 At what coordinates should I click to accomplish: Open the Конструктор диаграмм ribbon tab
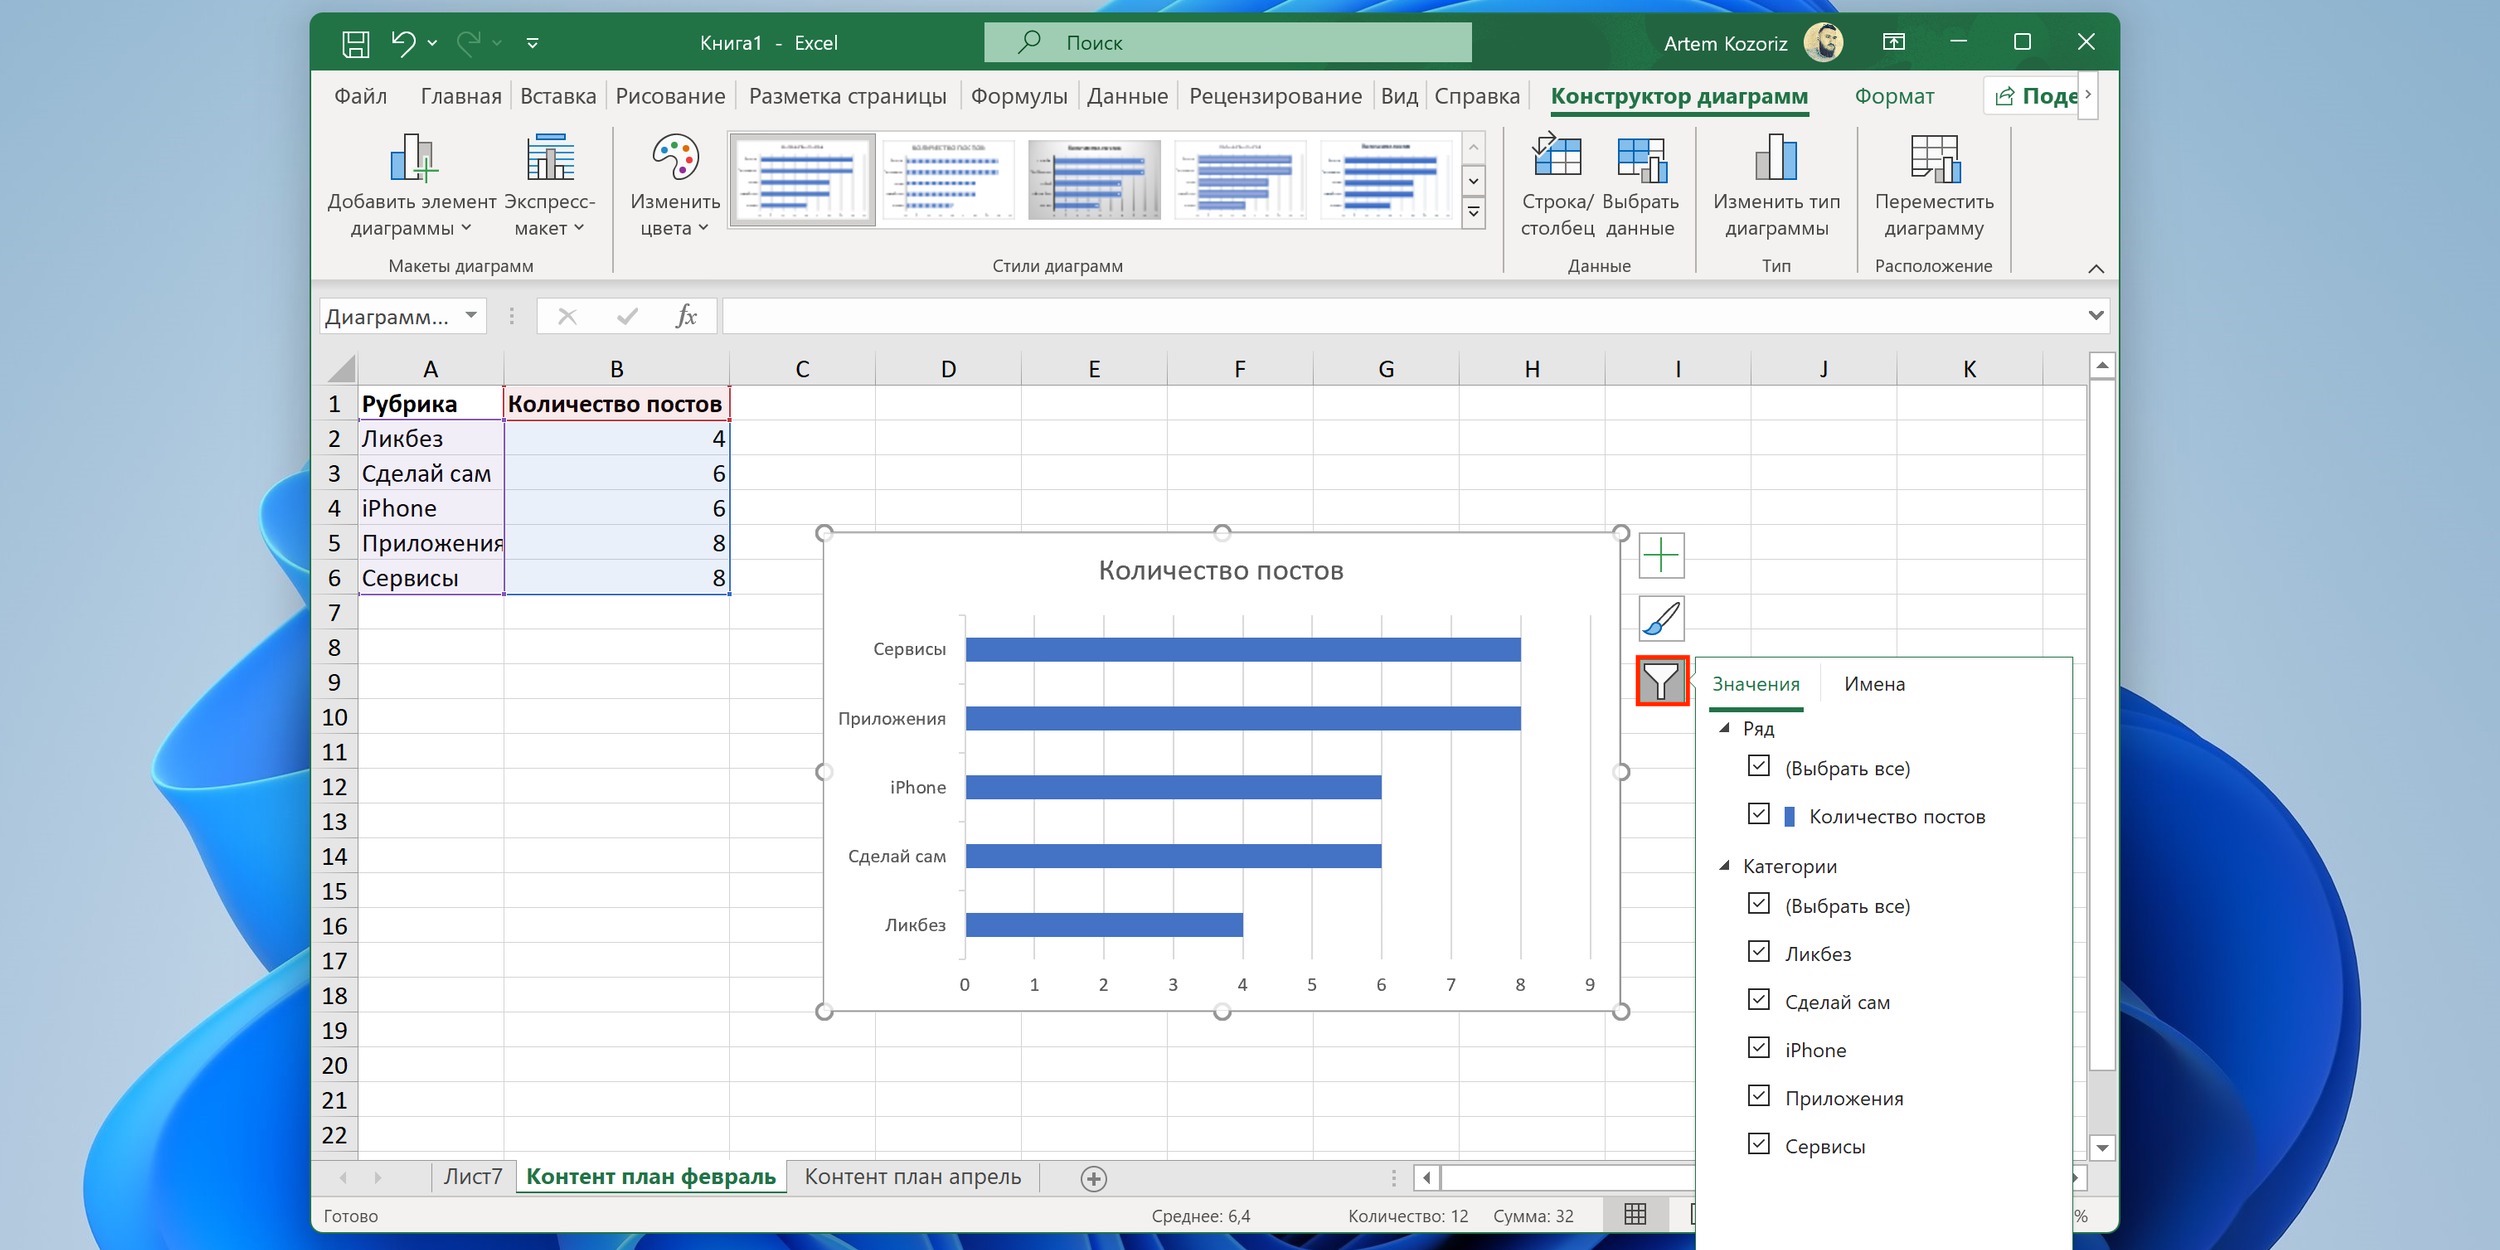1680,97
